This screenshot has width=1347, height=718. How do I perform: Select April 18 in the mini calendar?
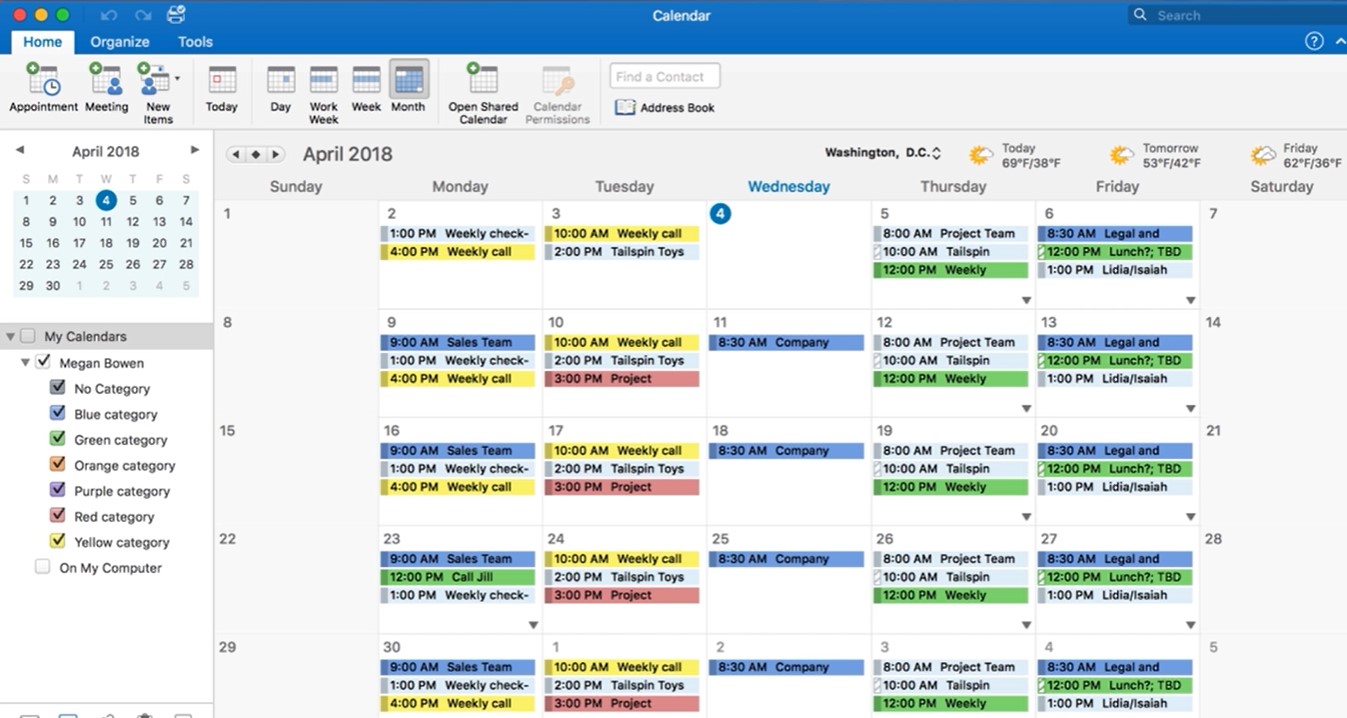[106, 243]
